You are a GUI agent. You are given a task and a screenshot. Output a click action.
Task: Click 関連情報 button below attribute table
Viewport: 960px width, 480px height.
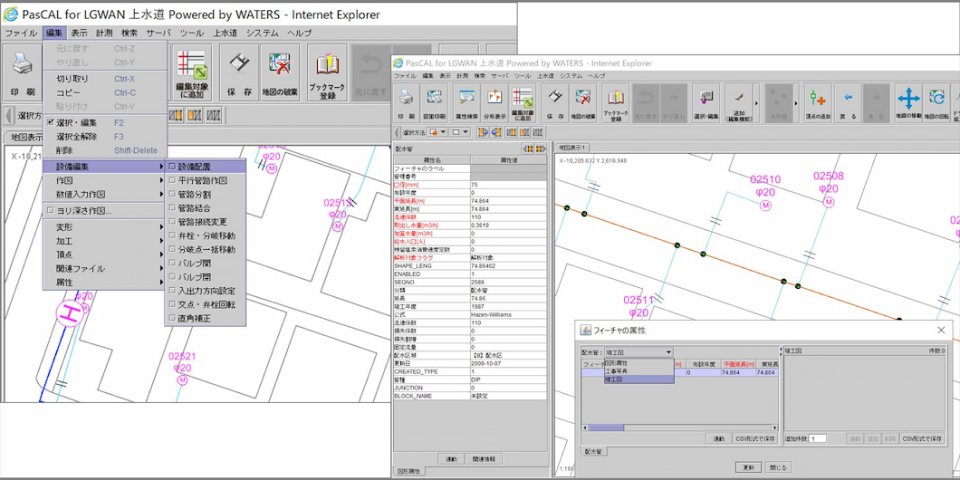tap(484, 459)
